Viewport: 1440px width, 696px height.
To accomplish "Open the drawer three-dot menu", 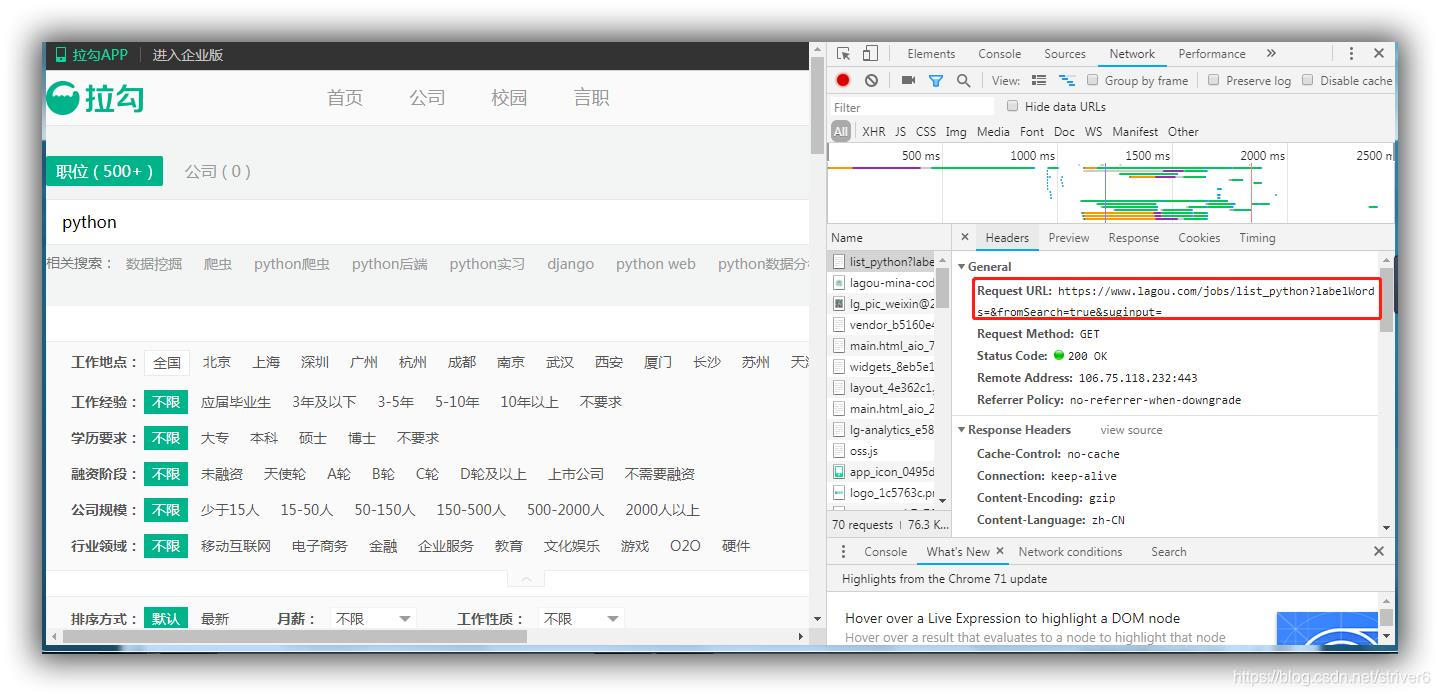I will [843, 552].
